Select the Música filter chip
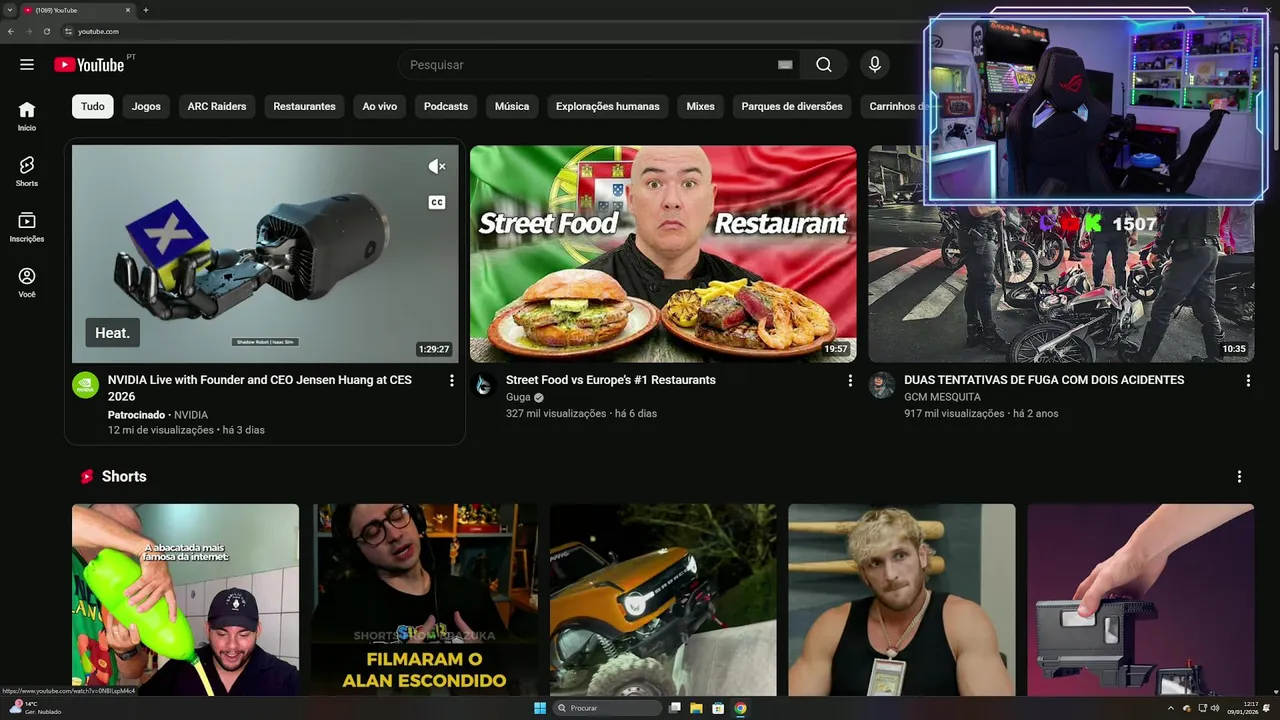Viewport: 1280px width, 720px height. pyautogui.click(x=512, y=106)
